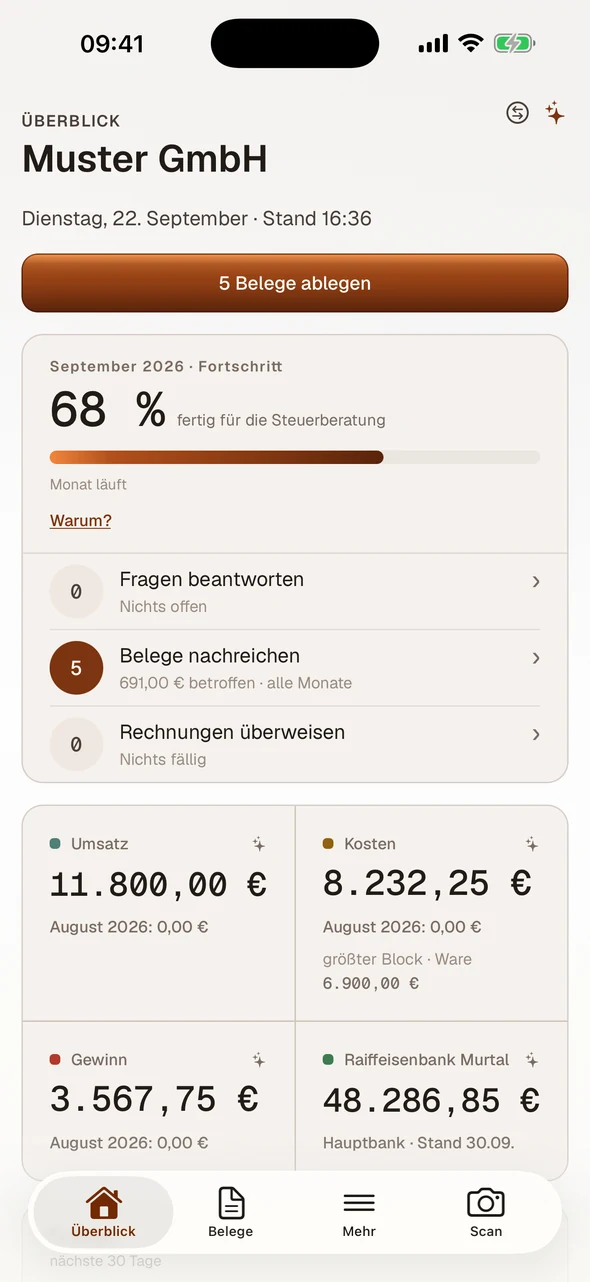The image size is (590, 1282).
Task: Open the Umsatz 11.800,00 € card
Action: 159,913
